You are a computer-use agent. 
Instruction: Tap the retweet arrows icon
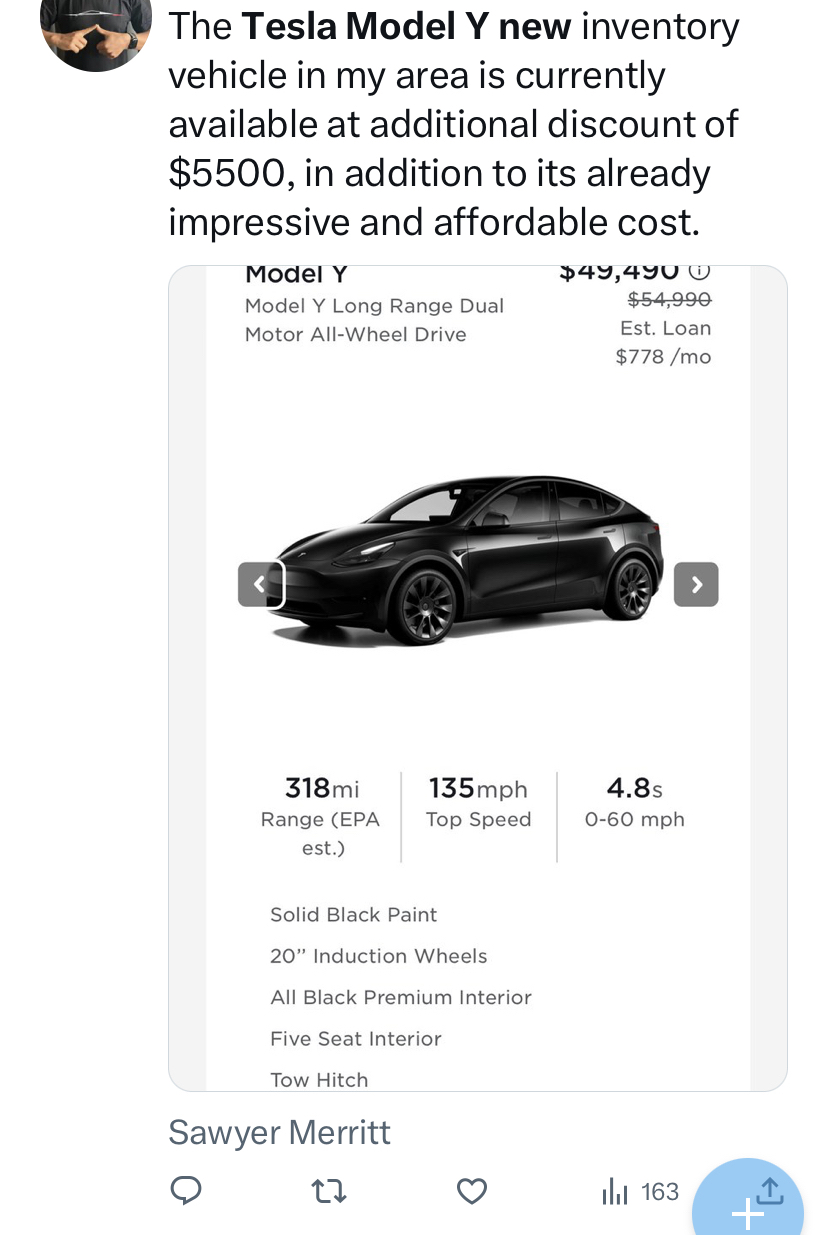[x=329, y=1191]
